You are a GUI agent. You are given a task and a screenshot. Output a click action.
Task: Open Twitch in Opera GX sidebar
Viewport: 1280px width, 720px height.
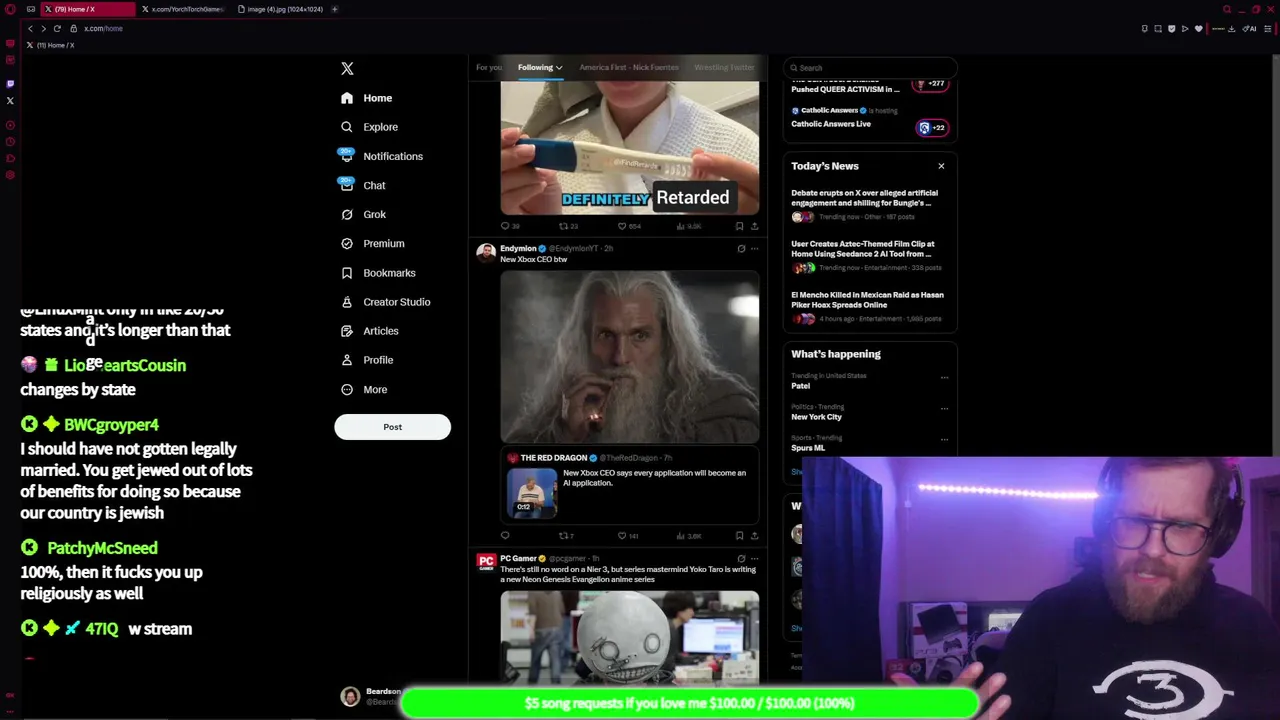pyautogui.click(x=10, y=84)
